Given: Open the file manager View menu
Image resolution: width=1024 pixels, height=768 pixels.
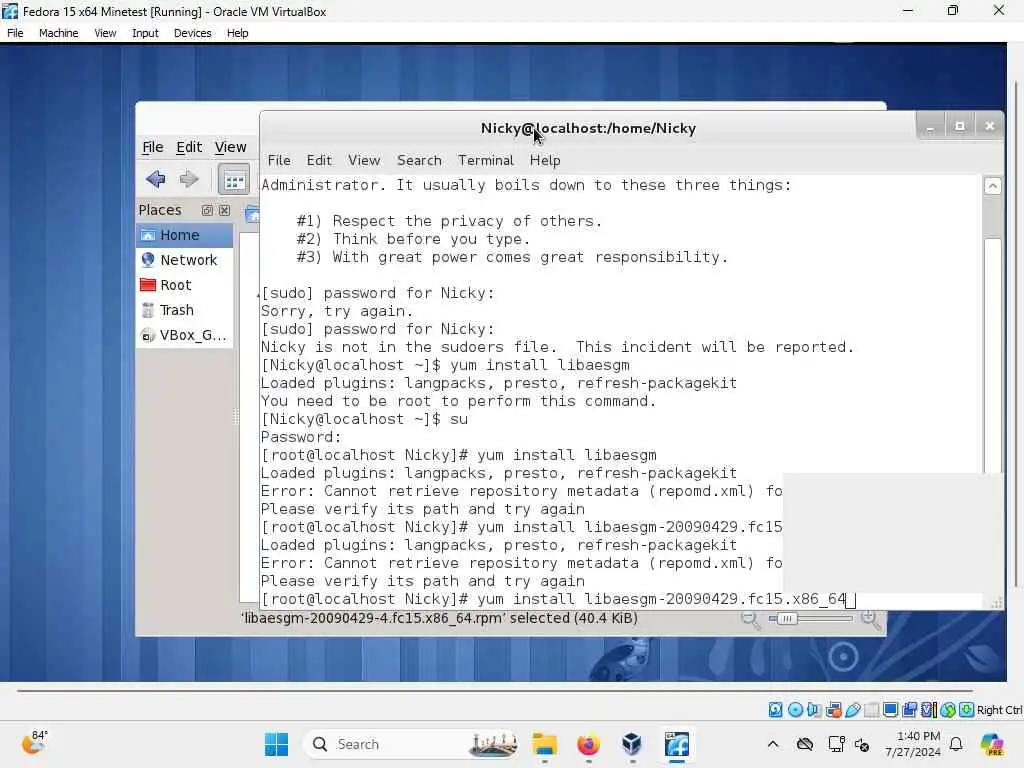Looking at the screenshot, I should pos(231,147).
